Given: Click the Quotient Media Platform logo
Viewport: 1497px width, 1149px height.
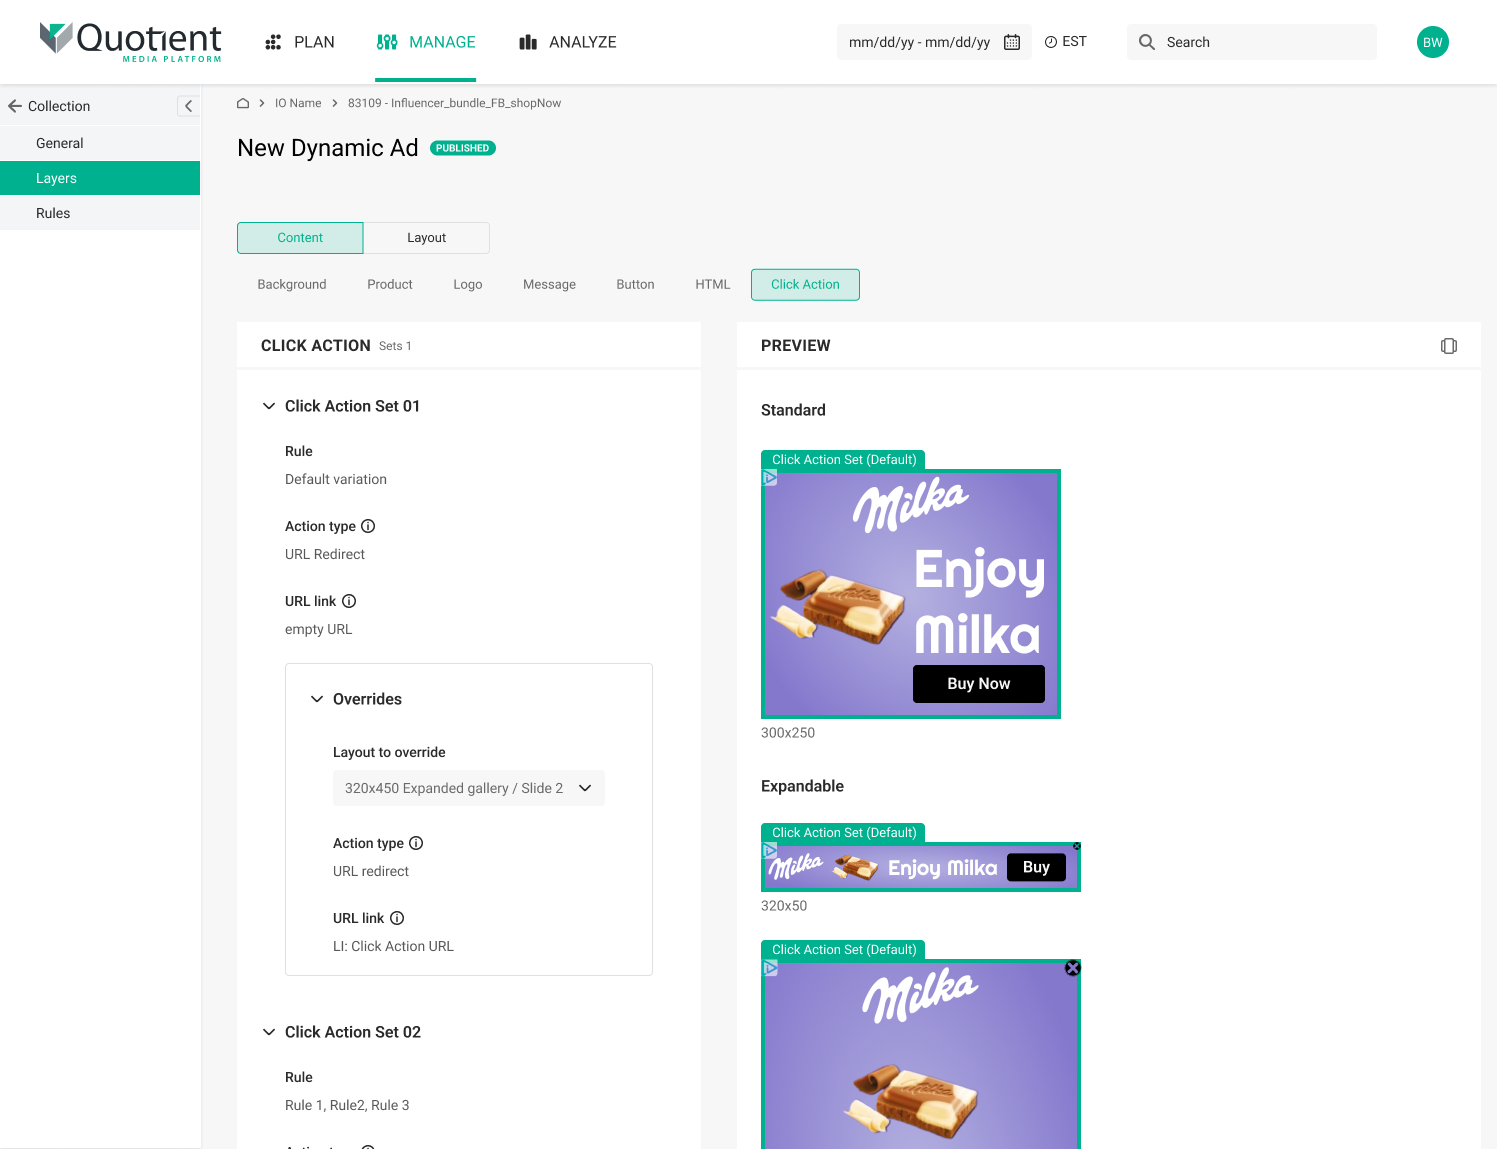Looking at the screenshot, I should 130,42.
